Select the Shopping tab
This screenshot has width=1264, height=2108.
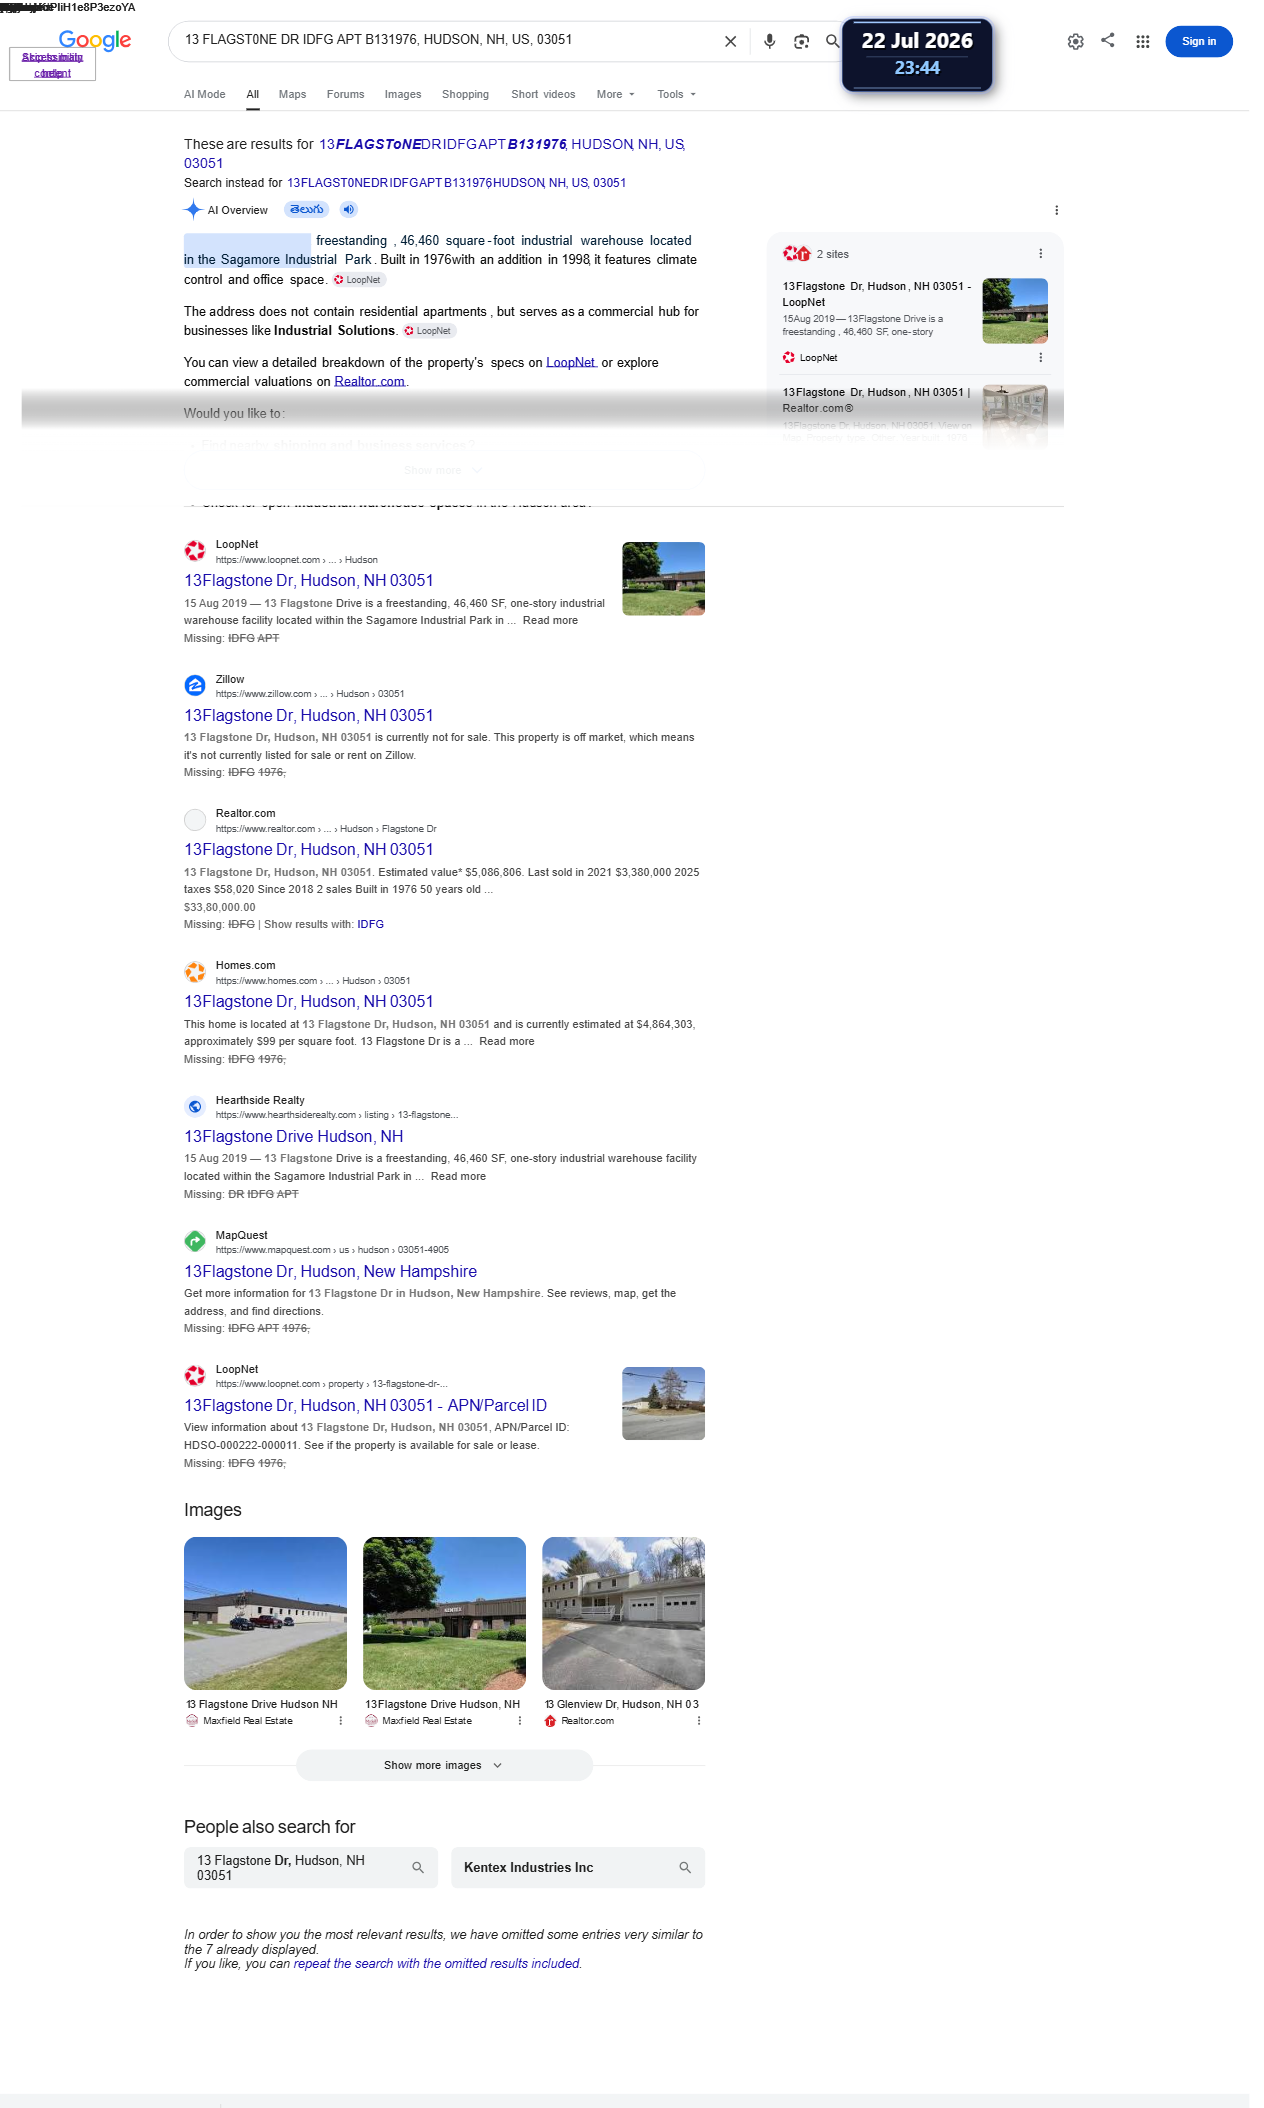[465, 94]
